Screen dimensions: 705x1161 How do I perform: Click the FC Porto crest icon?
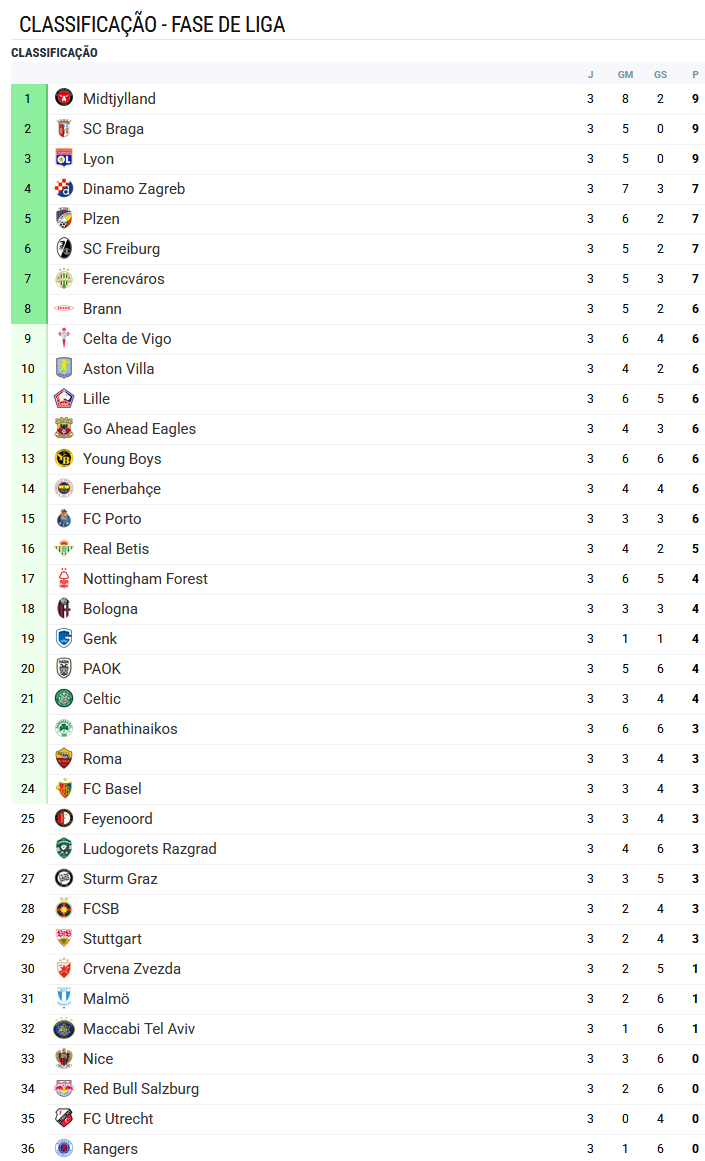click(64, 518)
